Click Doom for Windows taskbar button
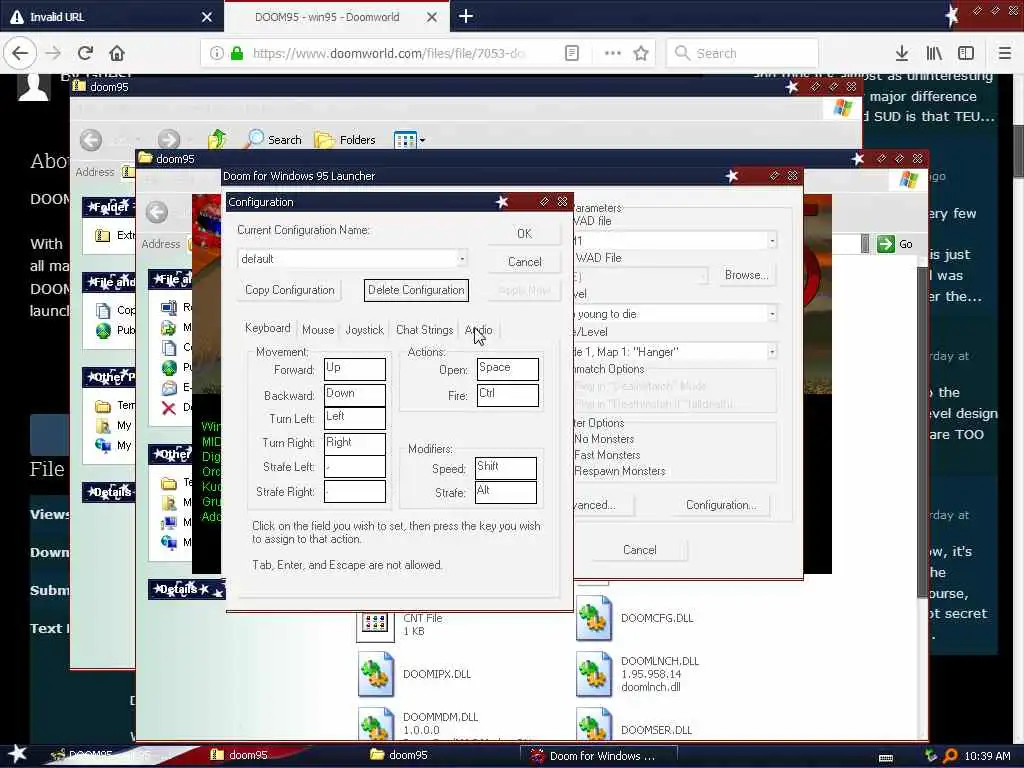 click(598, 756)
